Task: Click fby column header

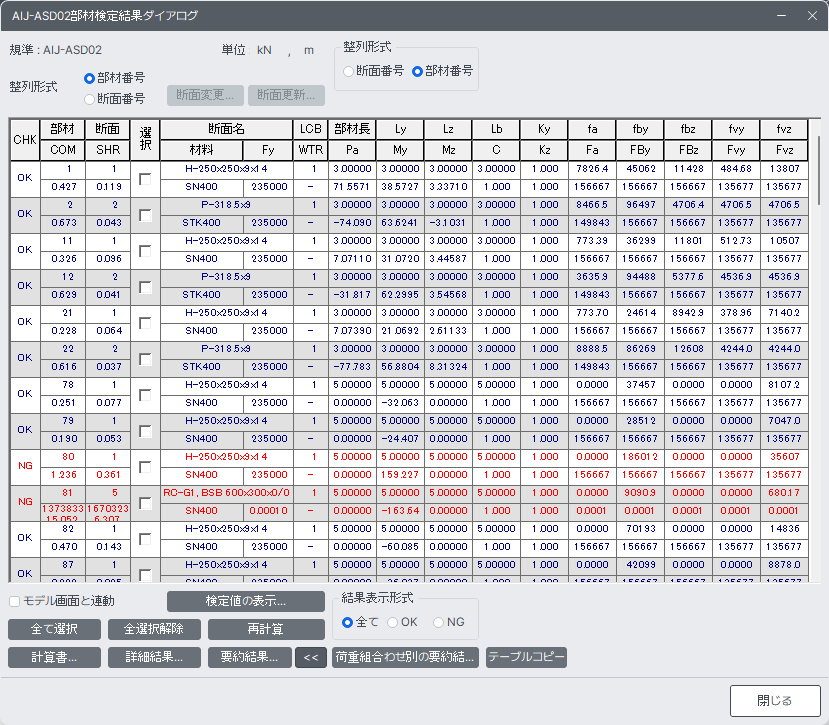Action: (640, 129)
